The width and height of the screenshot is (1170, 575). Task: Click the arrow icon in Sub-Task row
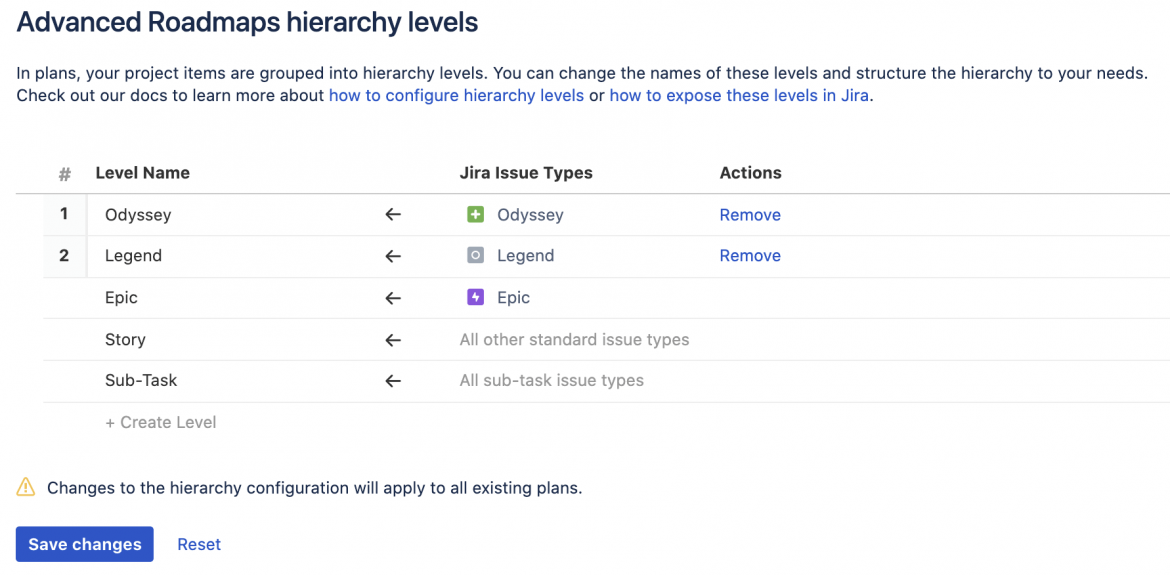click(393, 381)
